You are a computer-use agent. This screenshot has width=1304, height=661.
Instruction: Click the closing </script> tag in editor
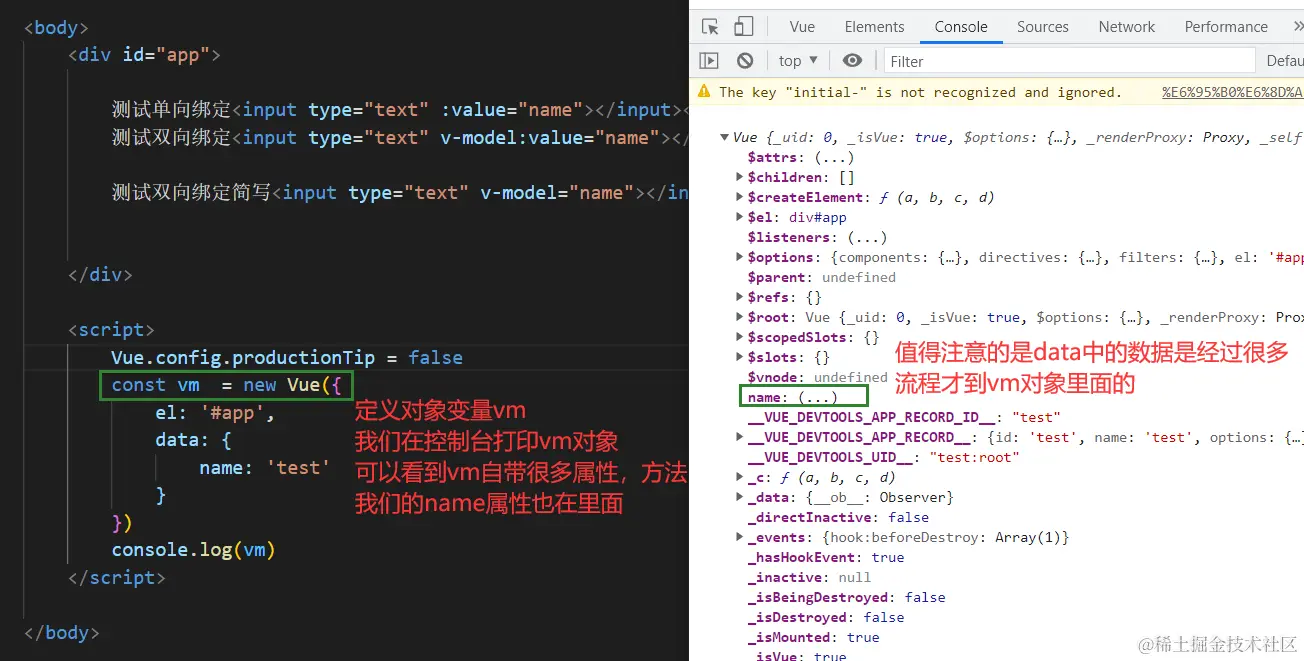pyautogui.click(x=116, y=577)
